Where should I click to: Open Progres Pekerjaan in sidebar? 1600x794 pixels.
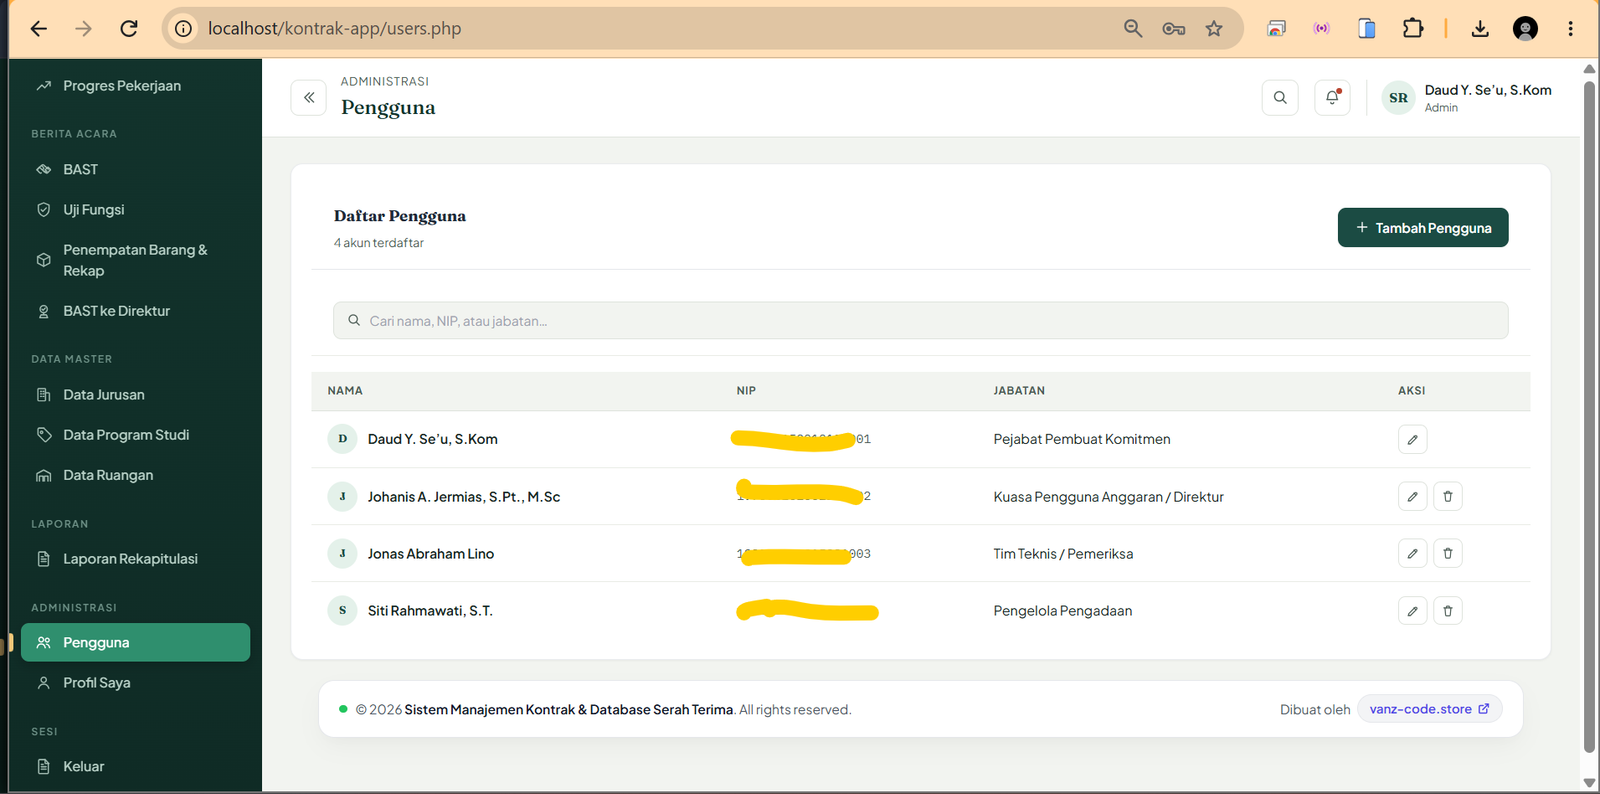[x=135, y=86]
